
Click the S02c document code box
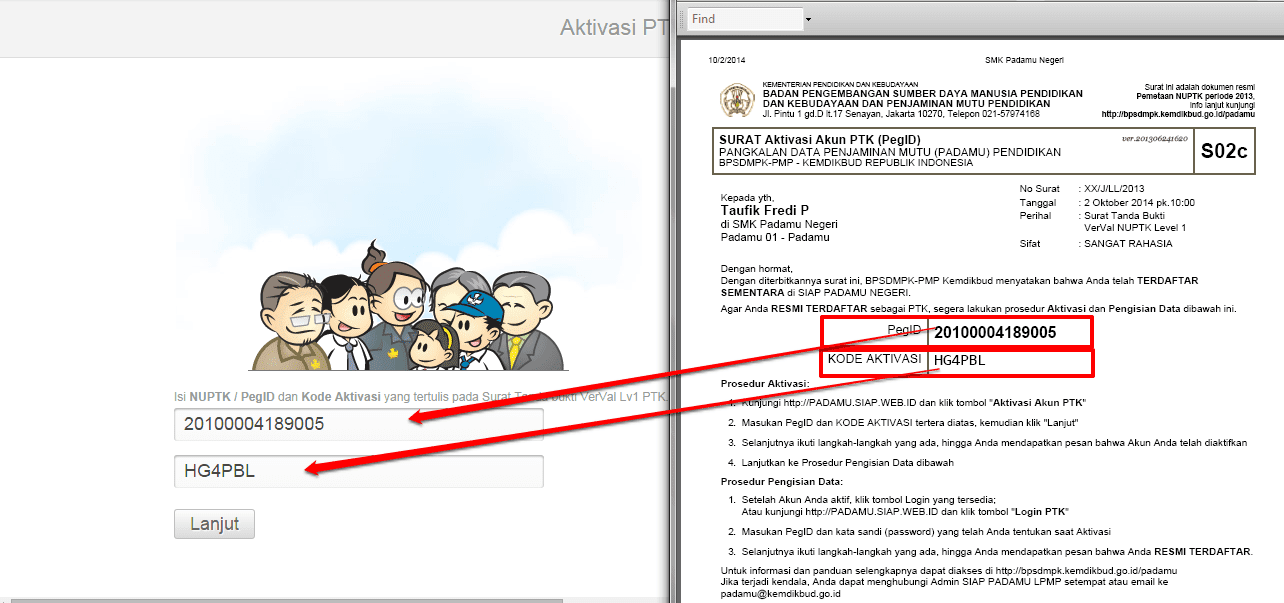(1225, 151)
